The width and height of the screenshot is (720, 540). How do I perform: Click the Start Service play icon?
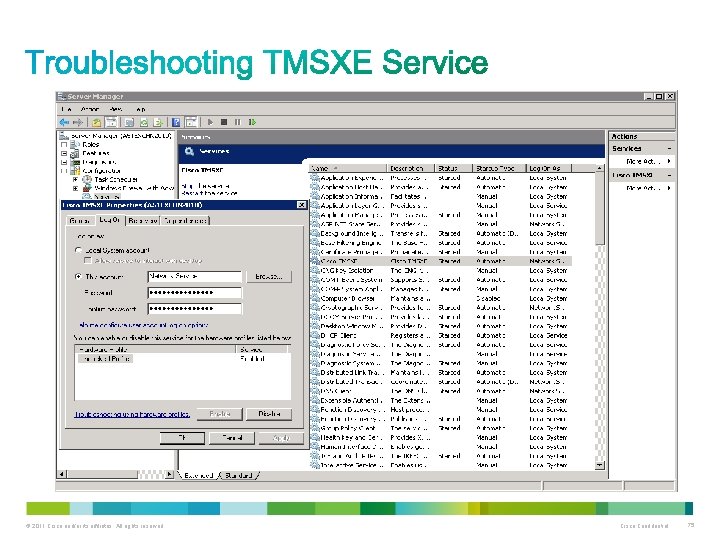click(210, 122)
